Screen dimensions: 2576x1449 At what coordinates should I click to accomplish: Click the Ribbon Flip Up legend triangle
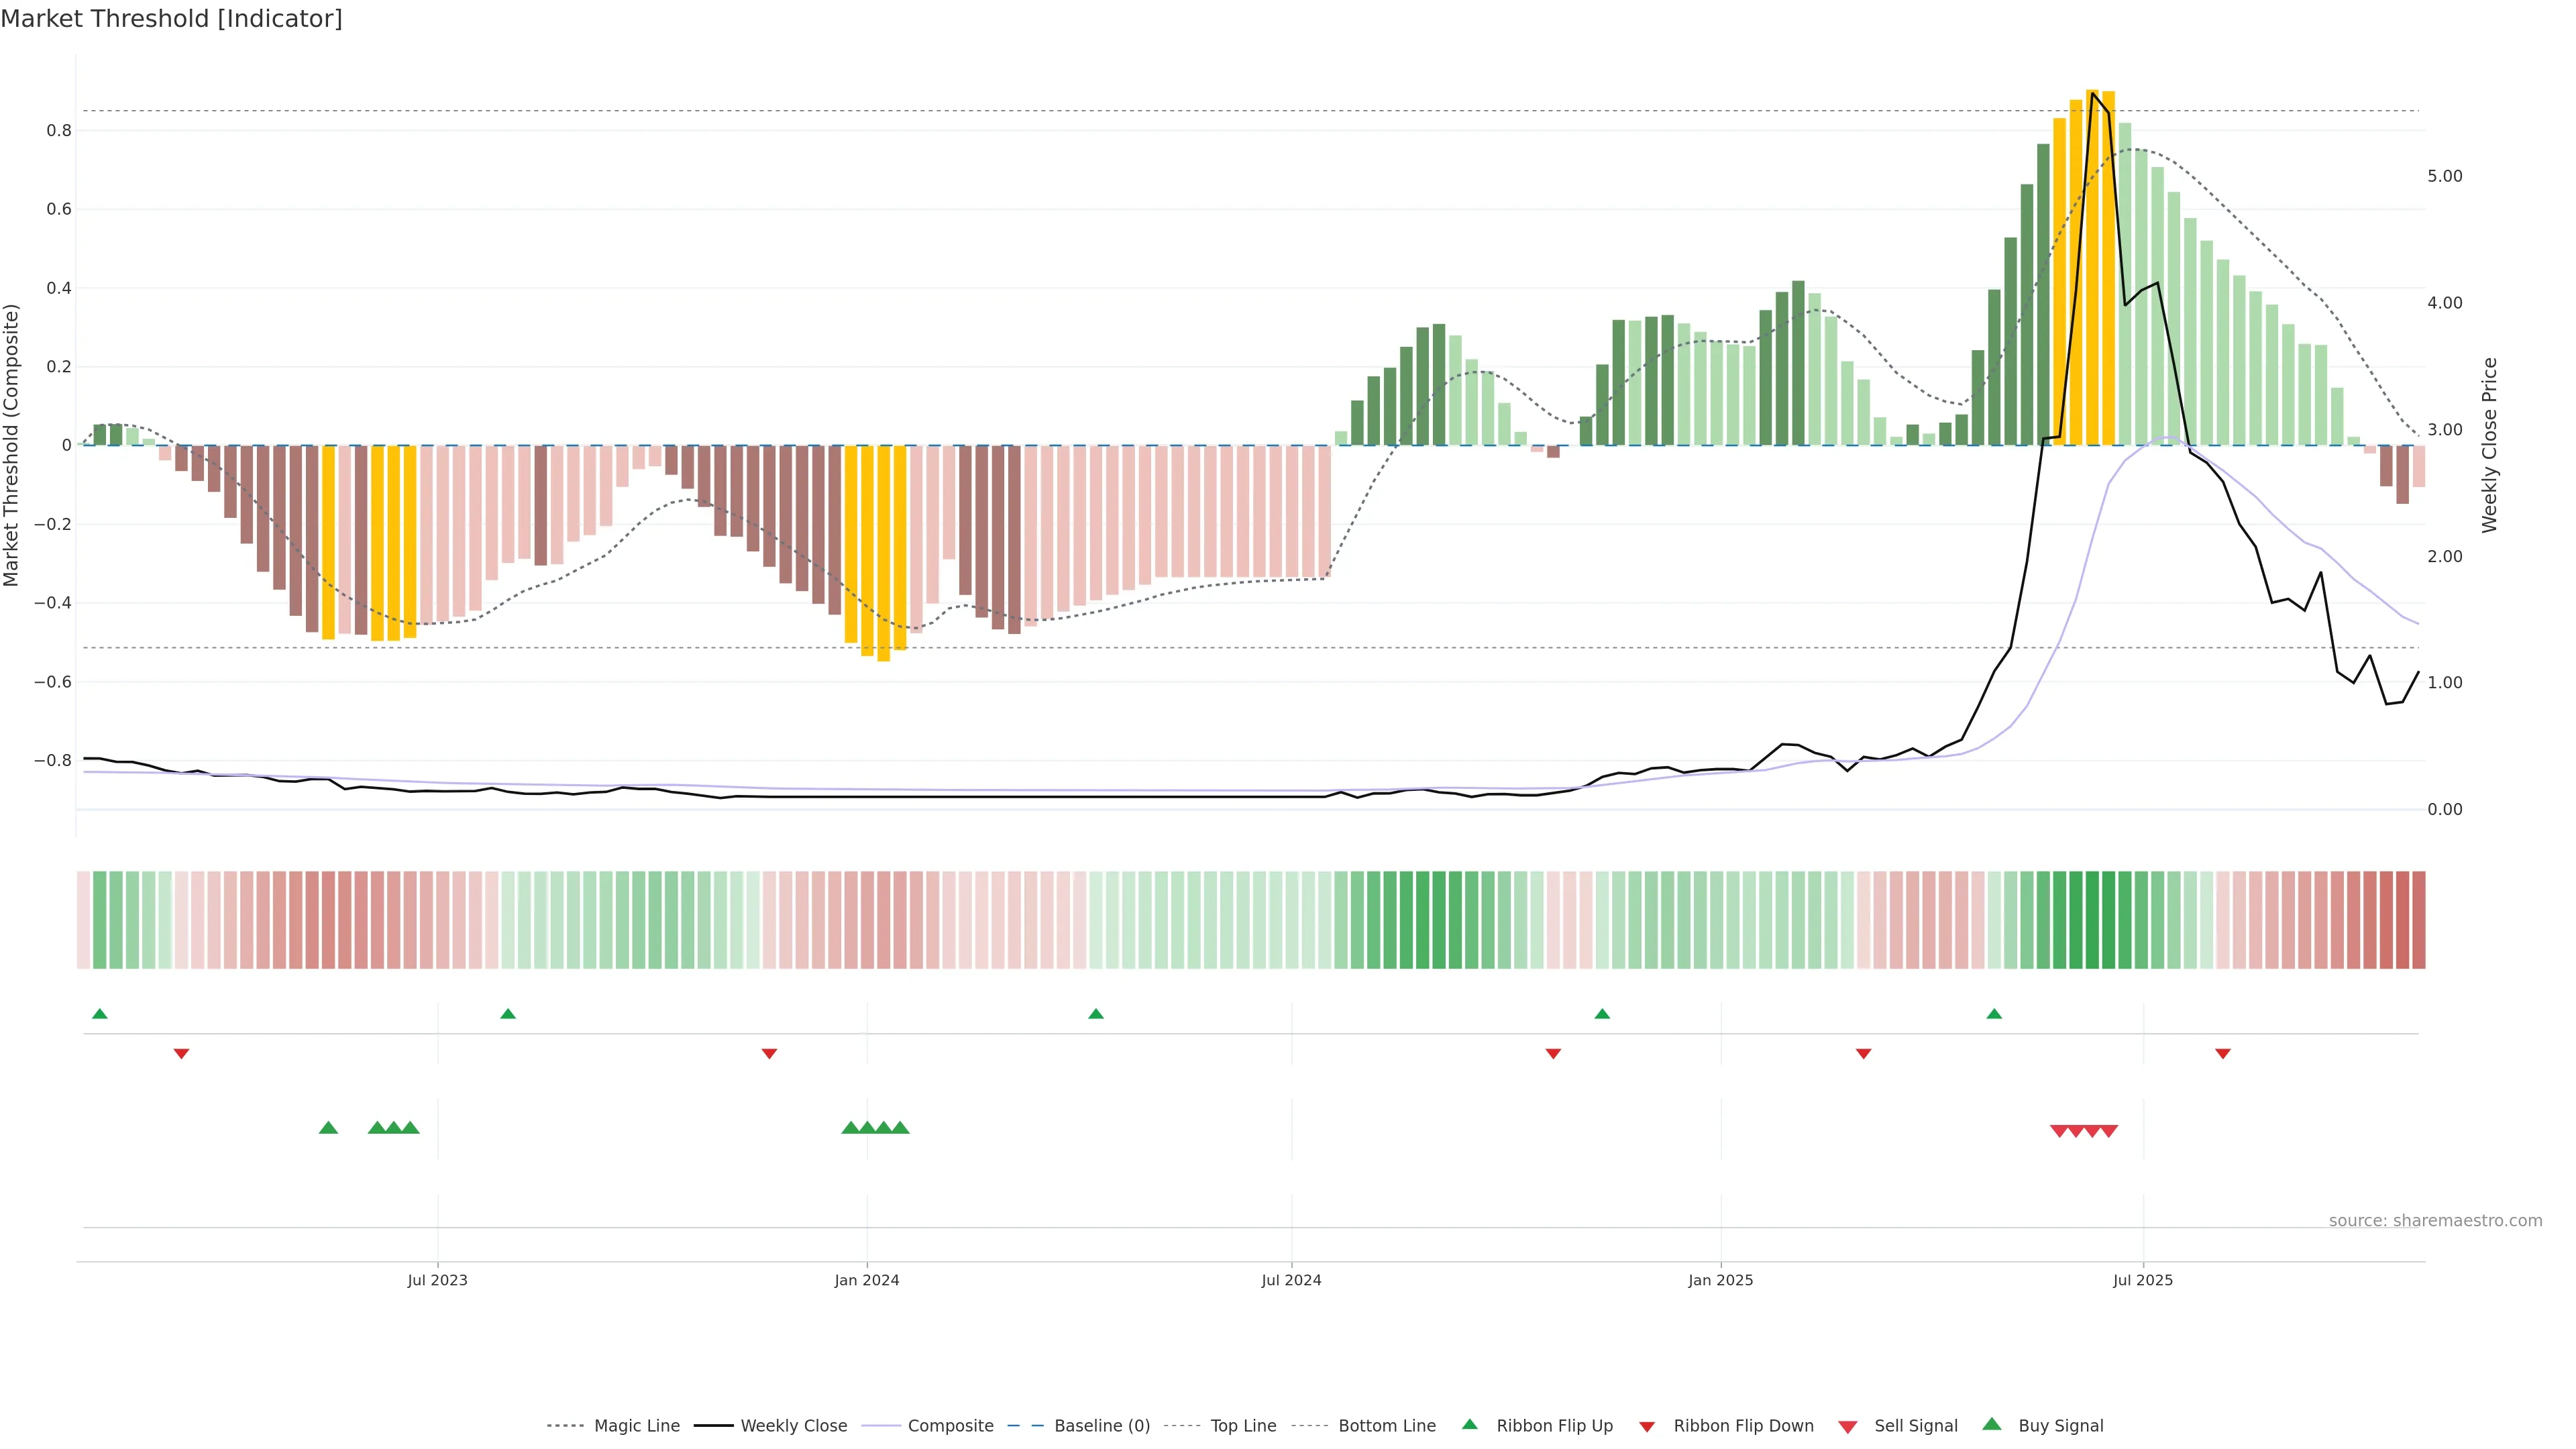[x=1469, y=1424]
